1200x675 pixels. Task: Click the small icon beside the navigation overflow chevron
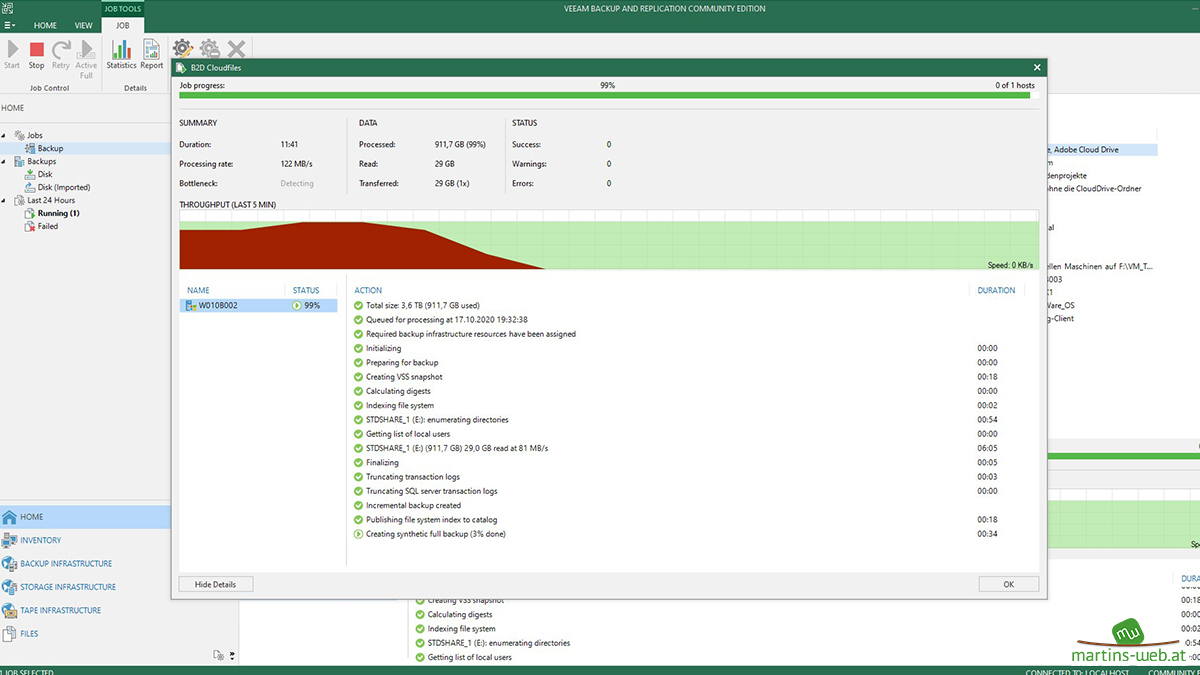click(218, 656)
